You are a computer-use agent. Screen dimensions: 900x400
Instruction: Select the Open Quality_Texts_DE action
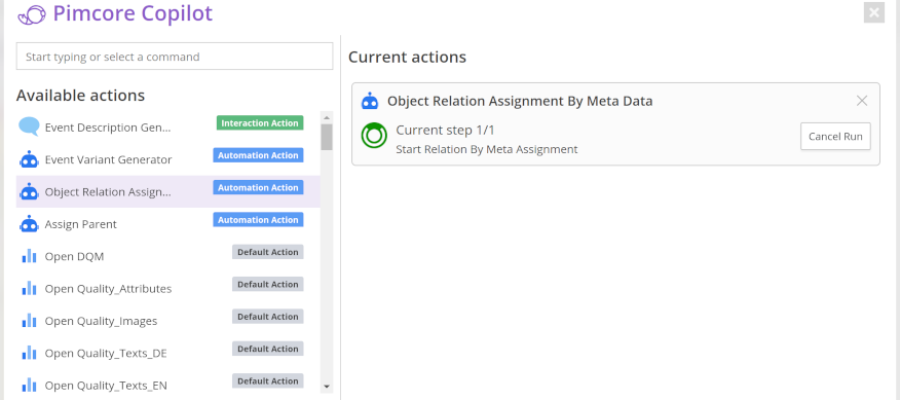(168, 352)
